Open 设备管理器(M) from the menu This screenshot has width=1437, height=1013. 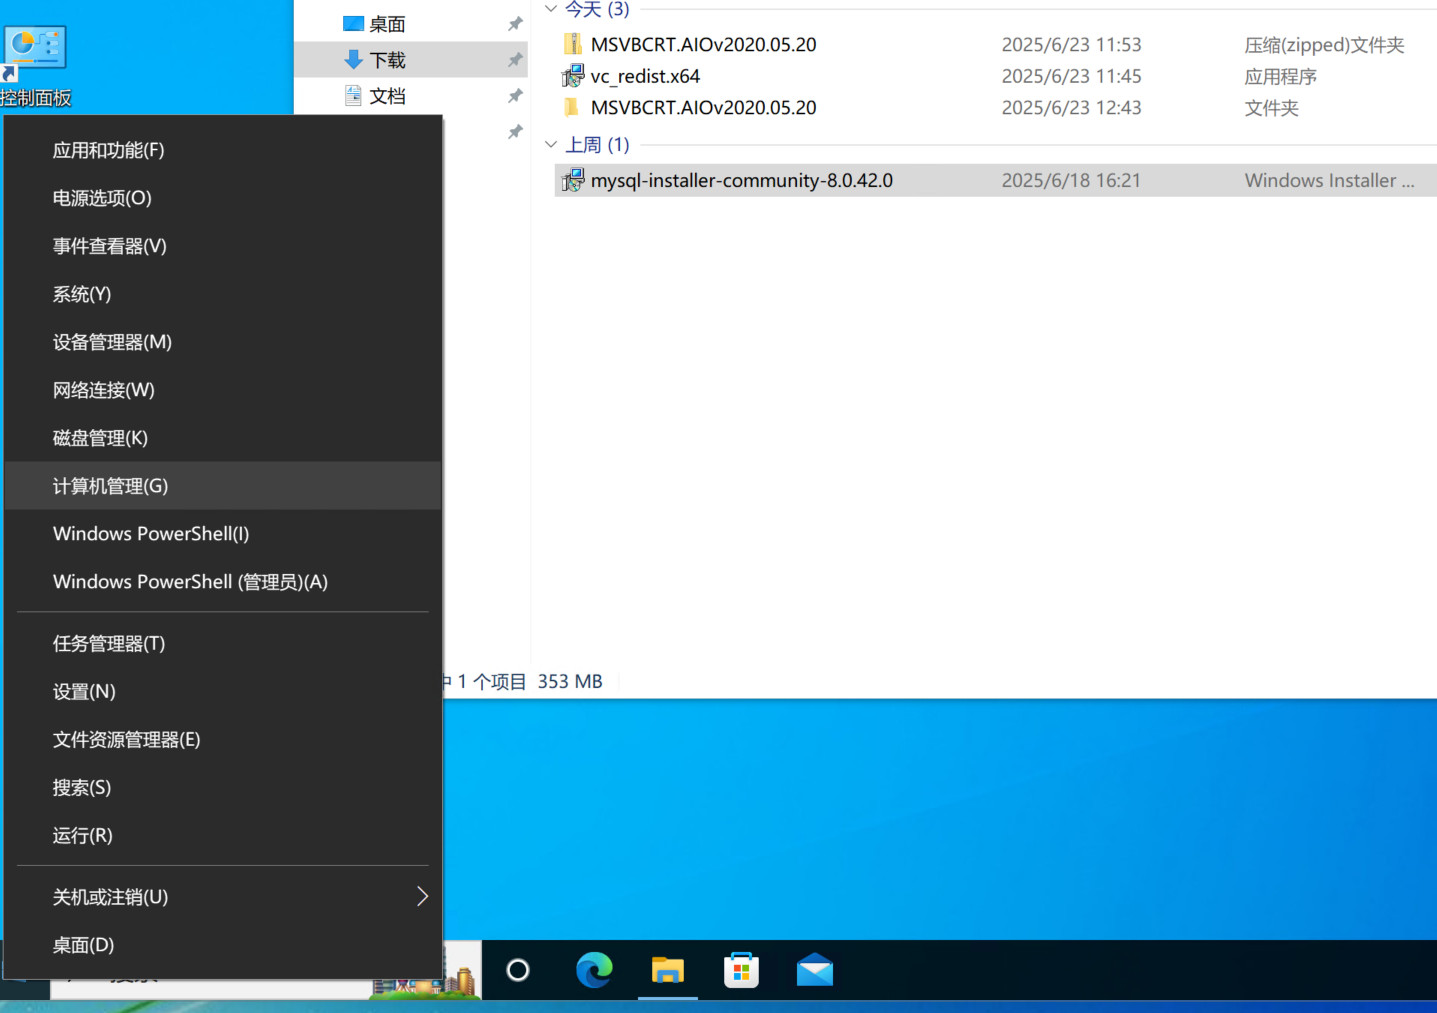(x=112, y=342)
